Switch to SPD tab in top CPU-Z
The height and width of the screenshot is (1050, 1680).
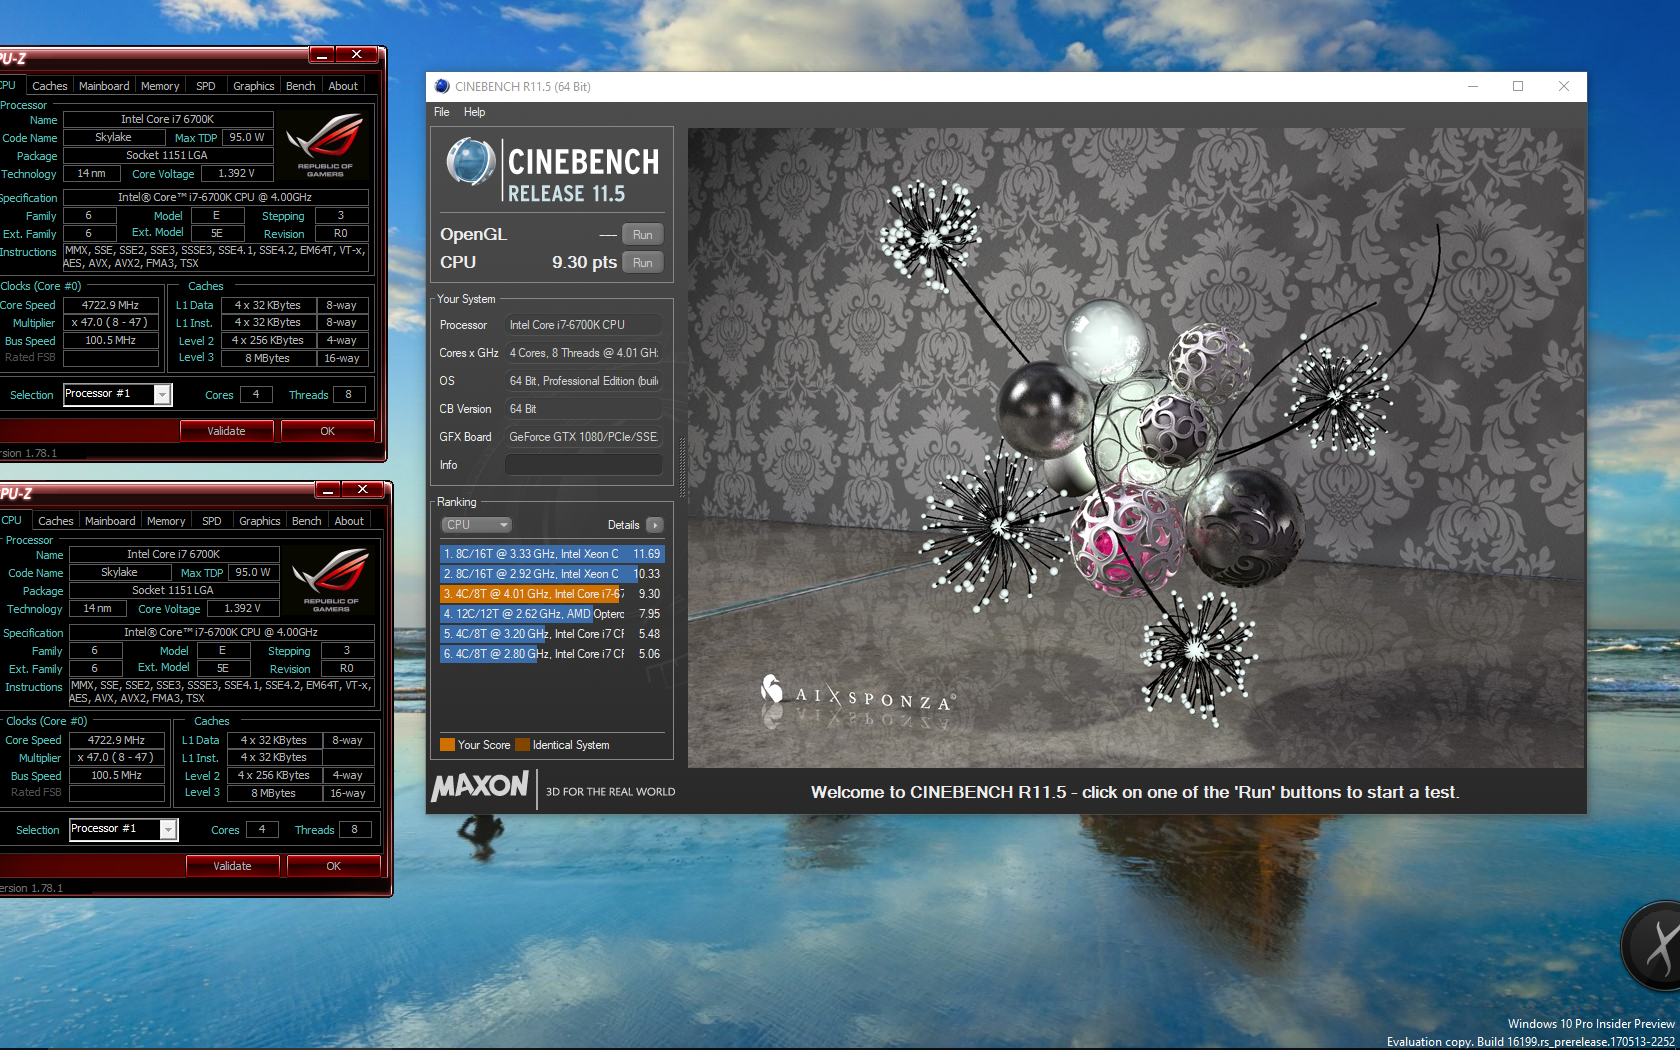point(206,86)
